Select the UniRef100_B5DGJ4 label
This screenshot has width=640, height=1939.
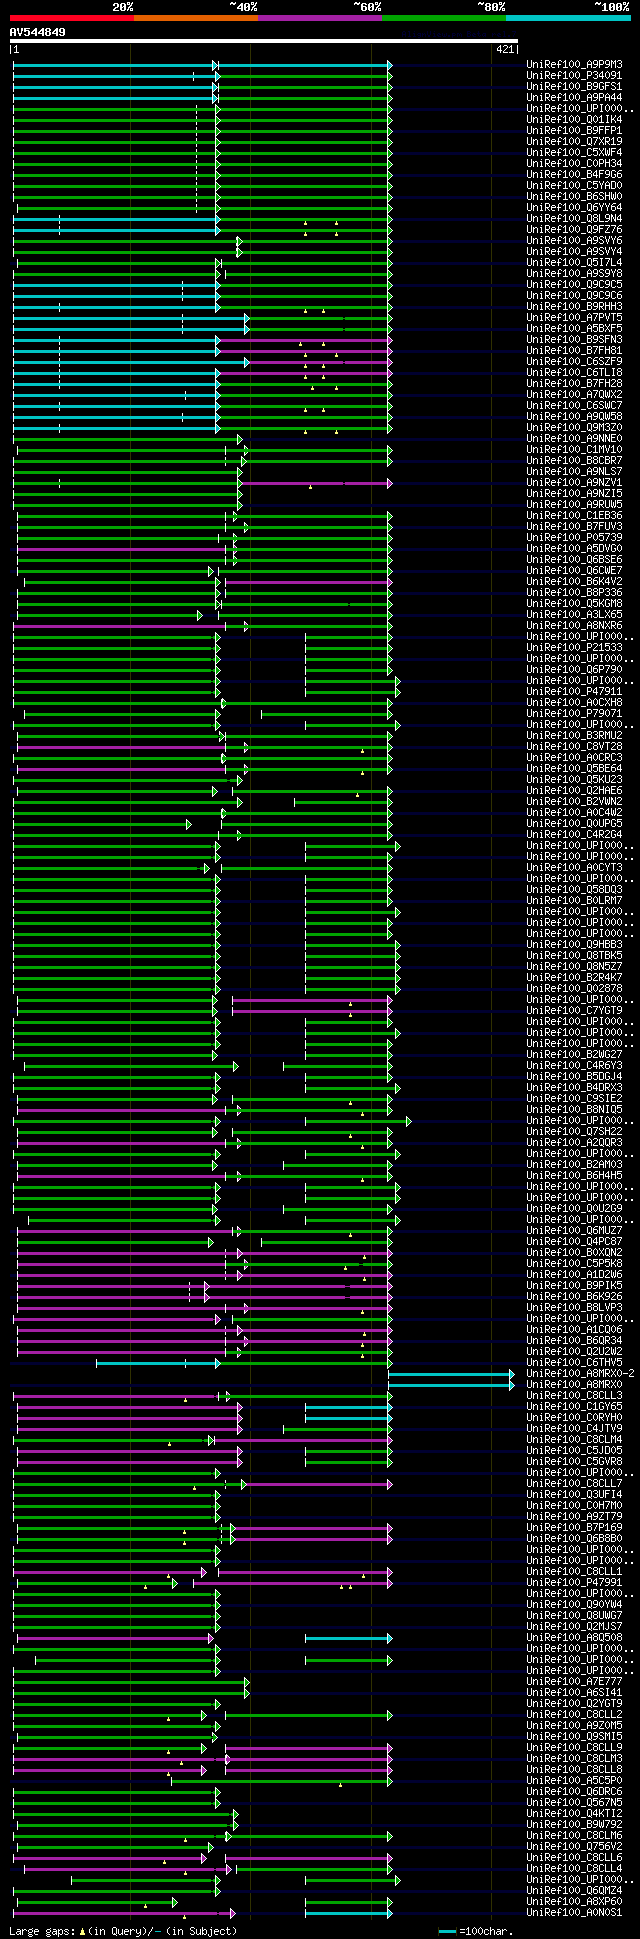[574, 1077]
